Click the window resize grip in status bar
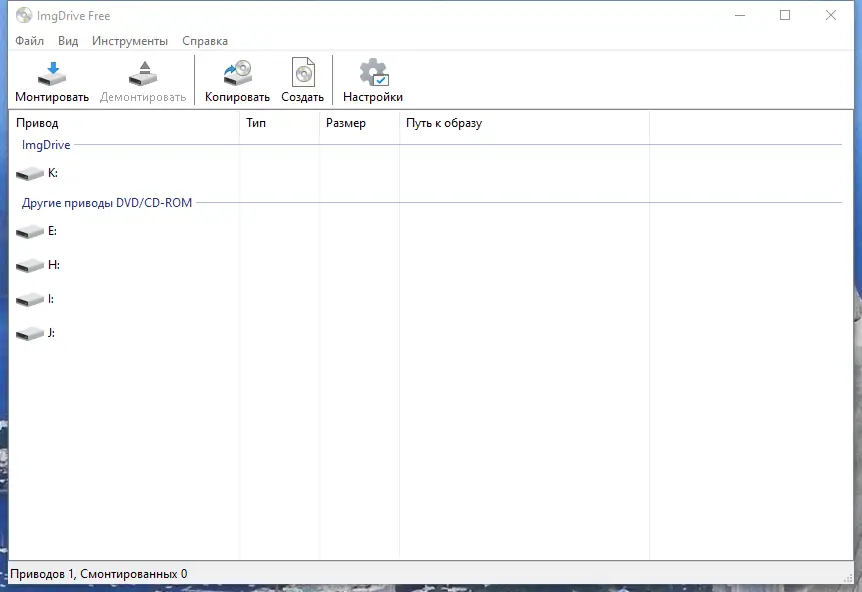 (x=848, y=577)
